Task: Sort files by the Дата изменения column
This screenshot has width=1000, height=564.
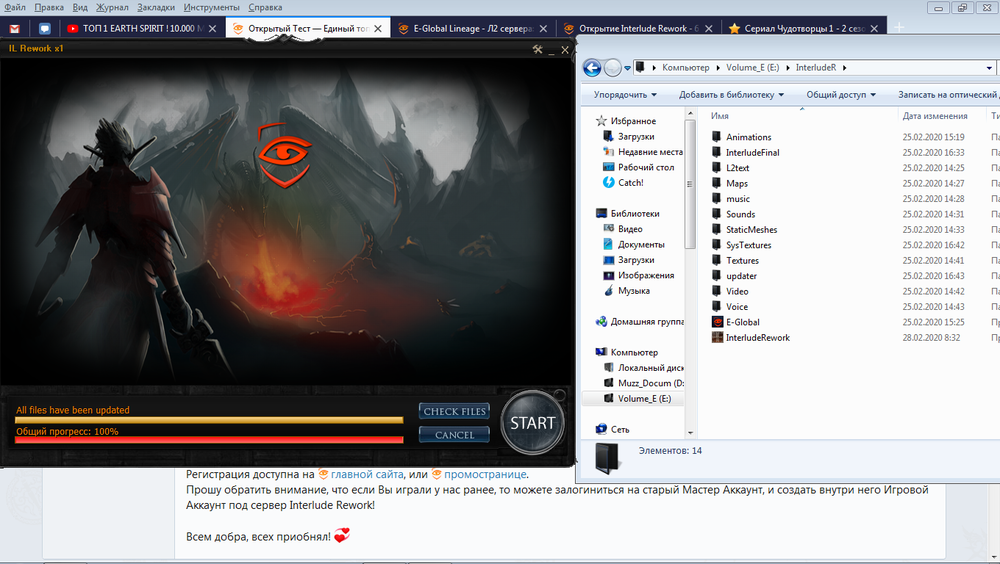Action: click(x=932, y=116)
